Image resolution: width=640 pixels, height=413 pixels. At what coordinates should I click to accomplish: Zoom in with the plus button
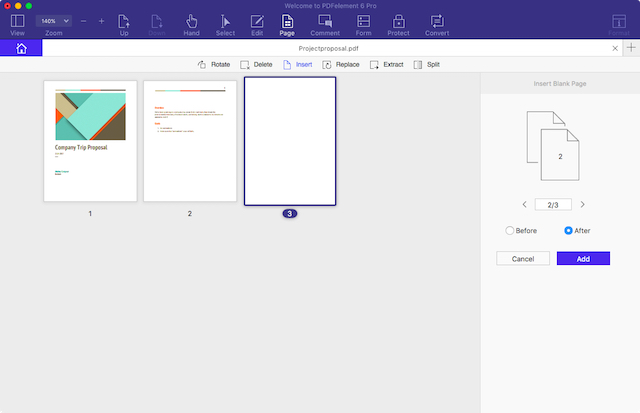101,21
